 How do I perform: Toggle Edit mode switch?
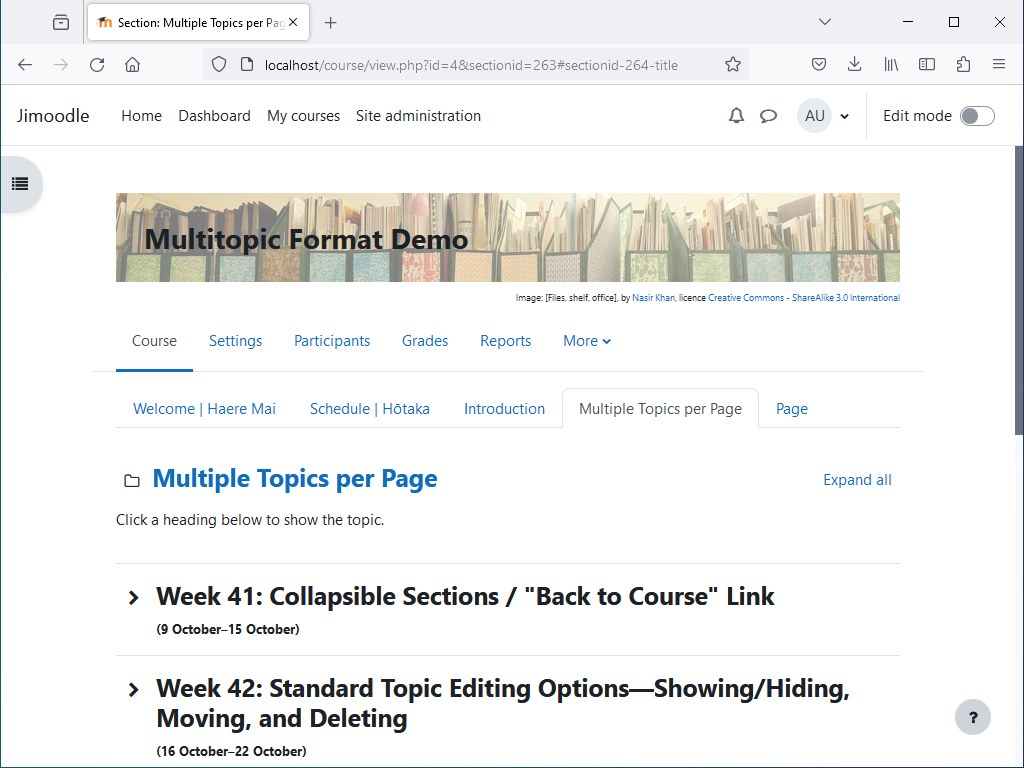click(x=977, y=116)
